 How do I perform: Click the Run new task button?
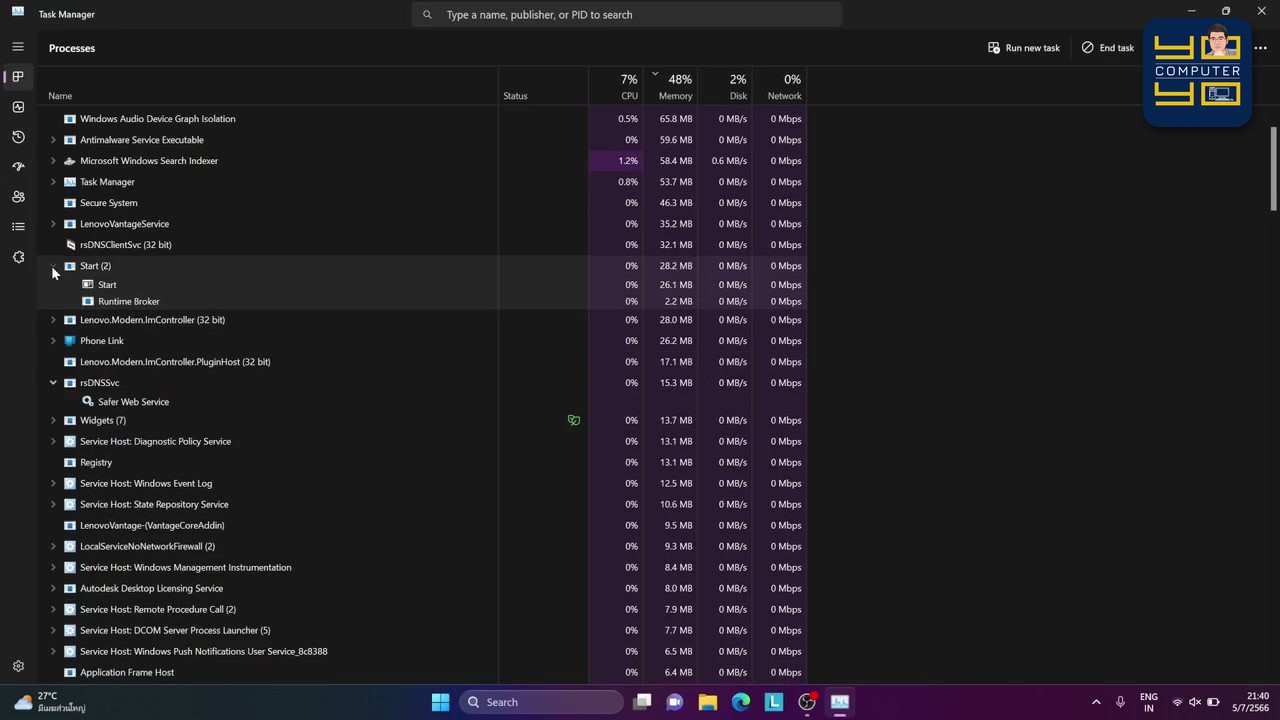1024,48
